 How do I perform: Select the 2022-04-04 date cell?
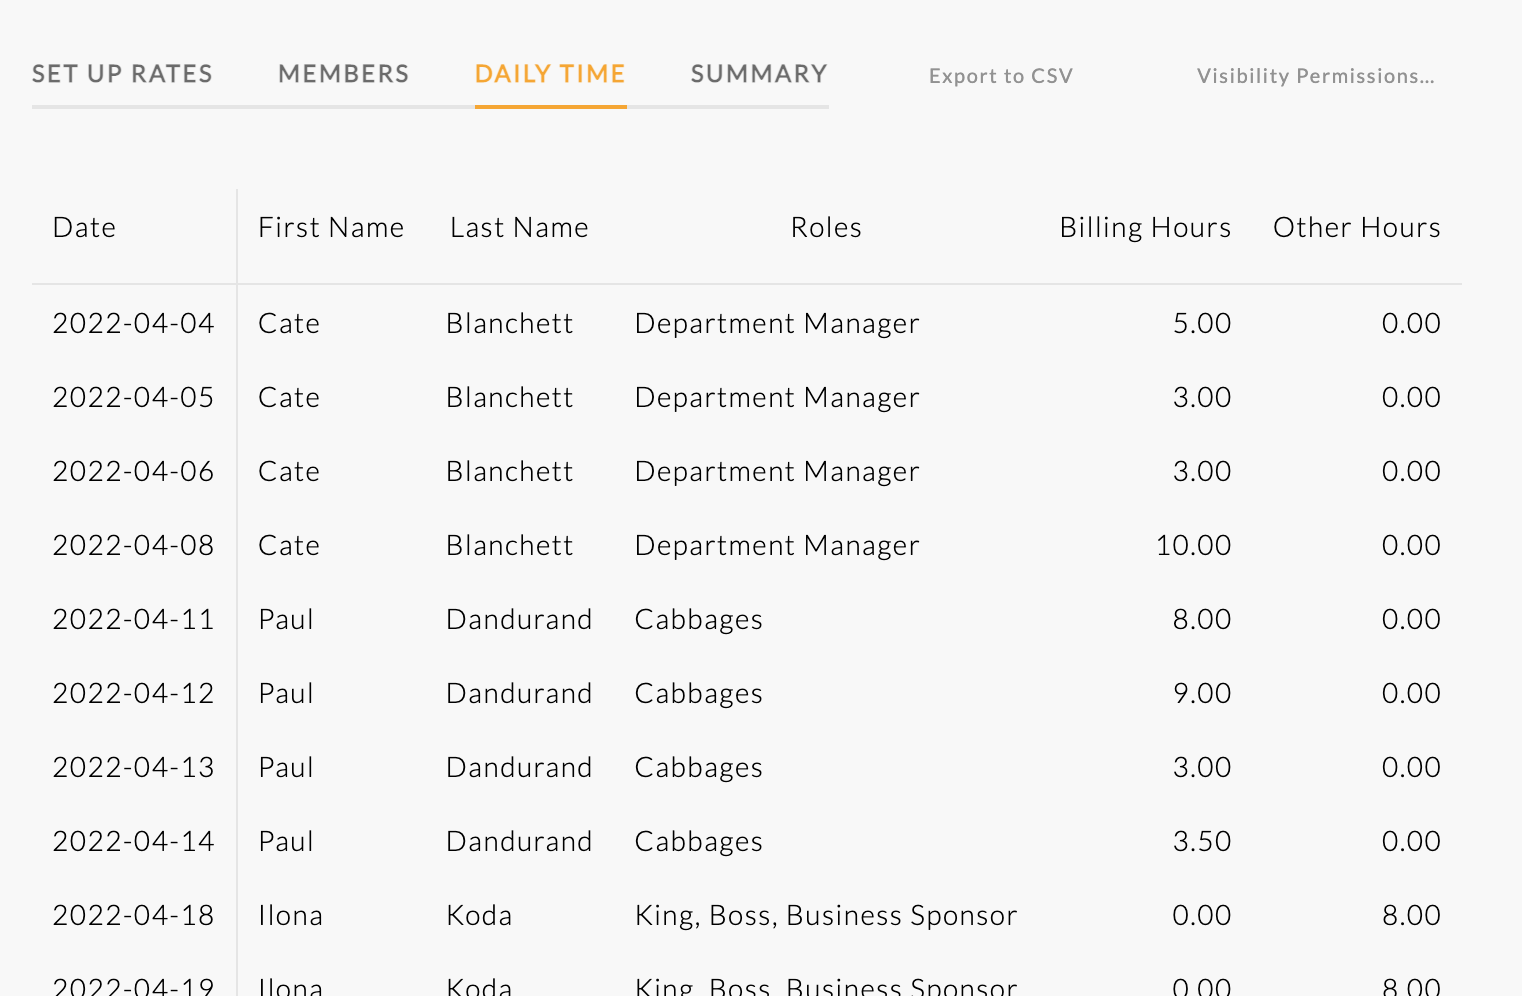(133, 324)
